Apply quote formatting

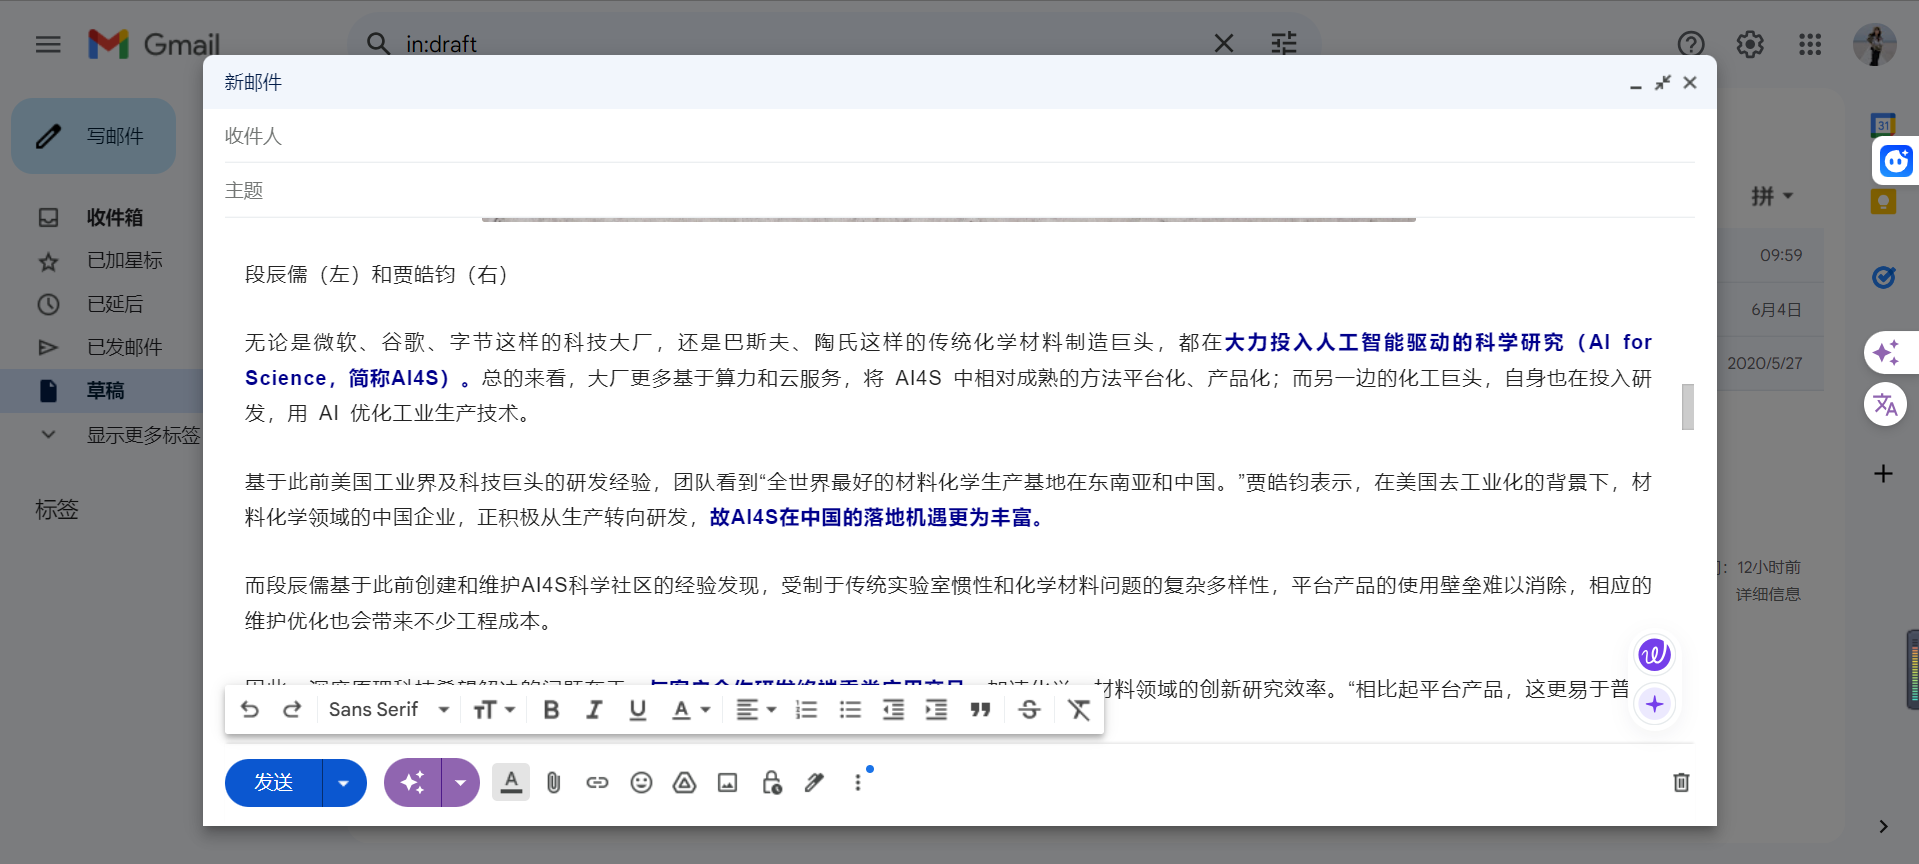[980, 710]
